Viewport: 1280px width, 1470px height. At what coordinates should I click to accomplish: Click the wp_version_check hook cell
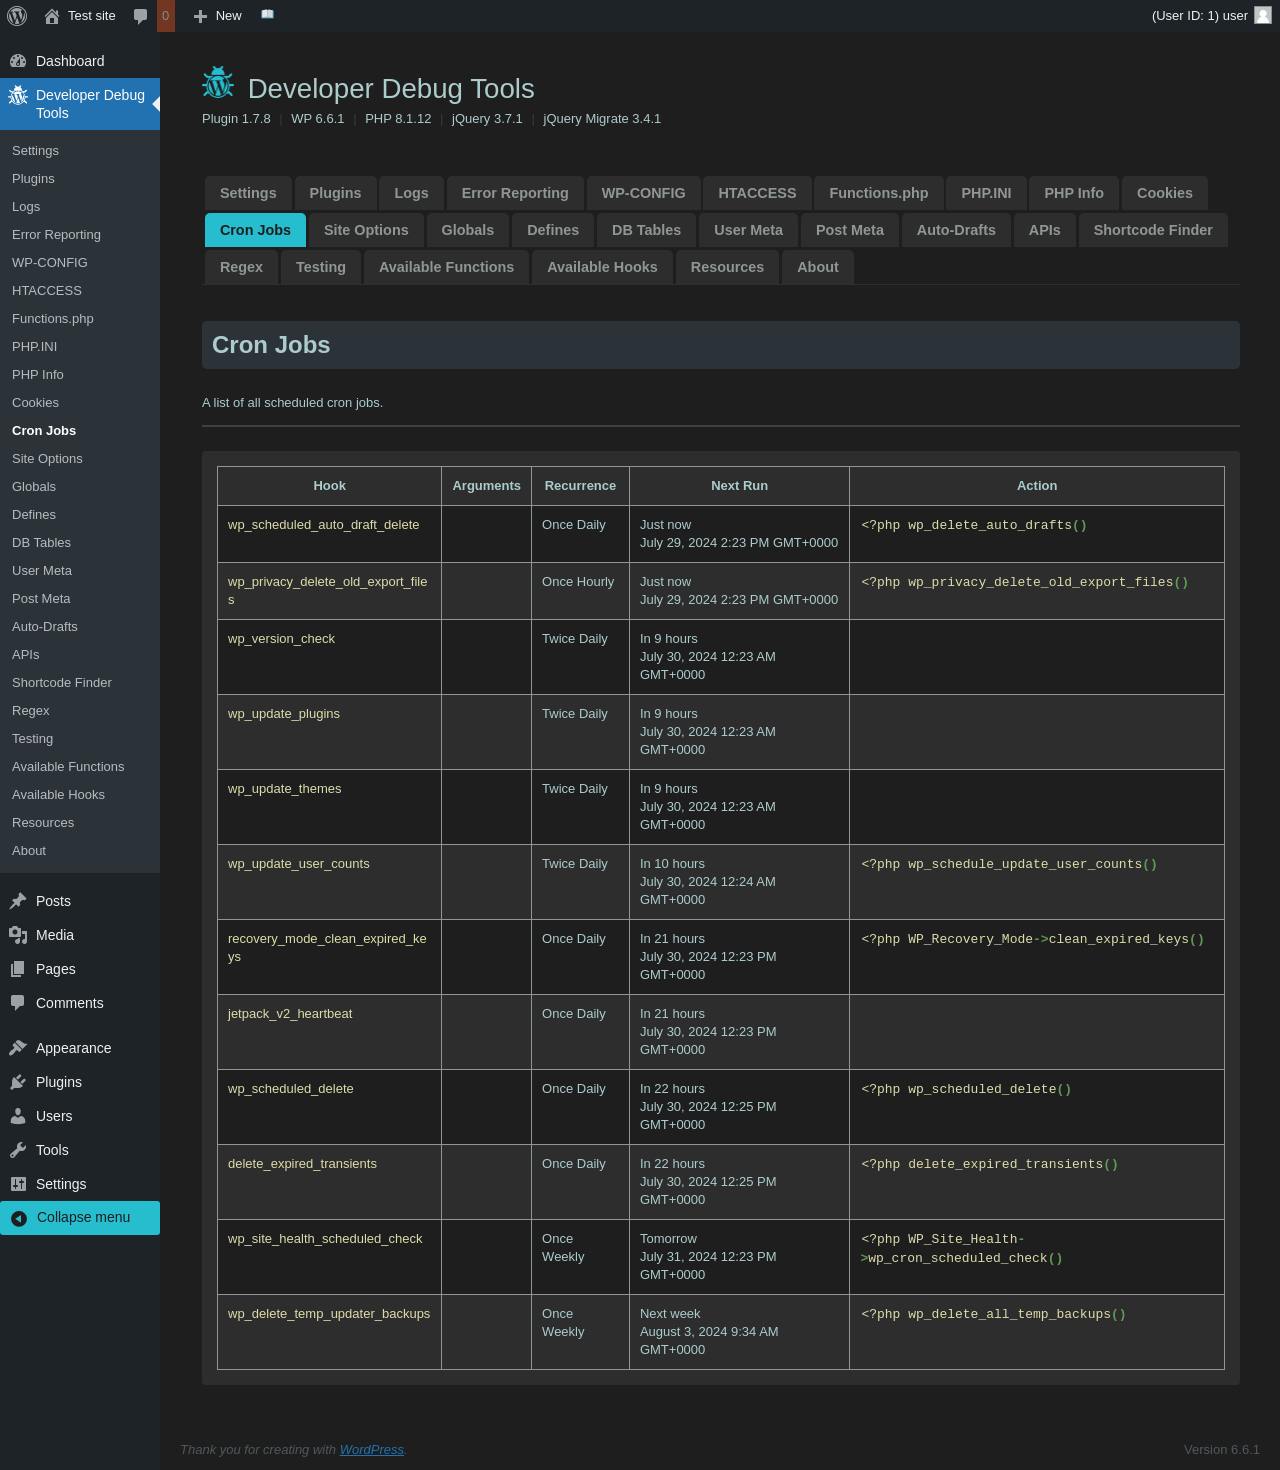click(281, 639)
